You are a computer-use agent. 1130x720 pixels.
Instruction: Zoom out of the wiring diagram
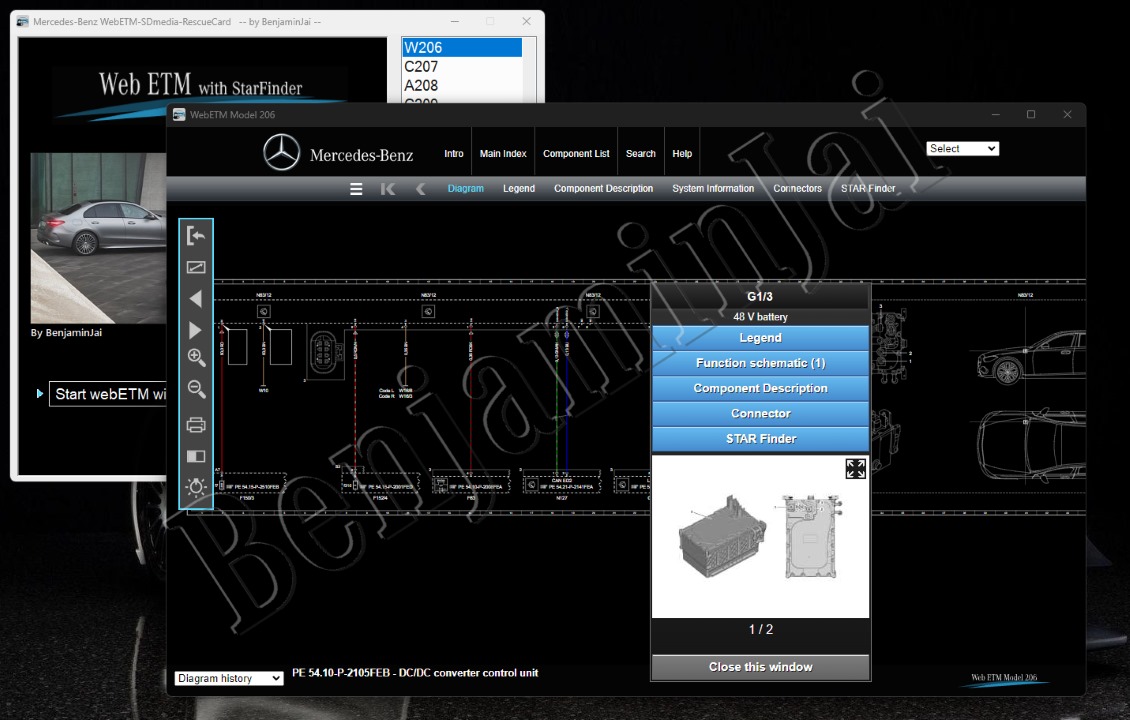pos(196,389)
